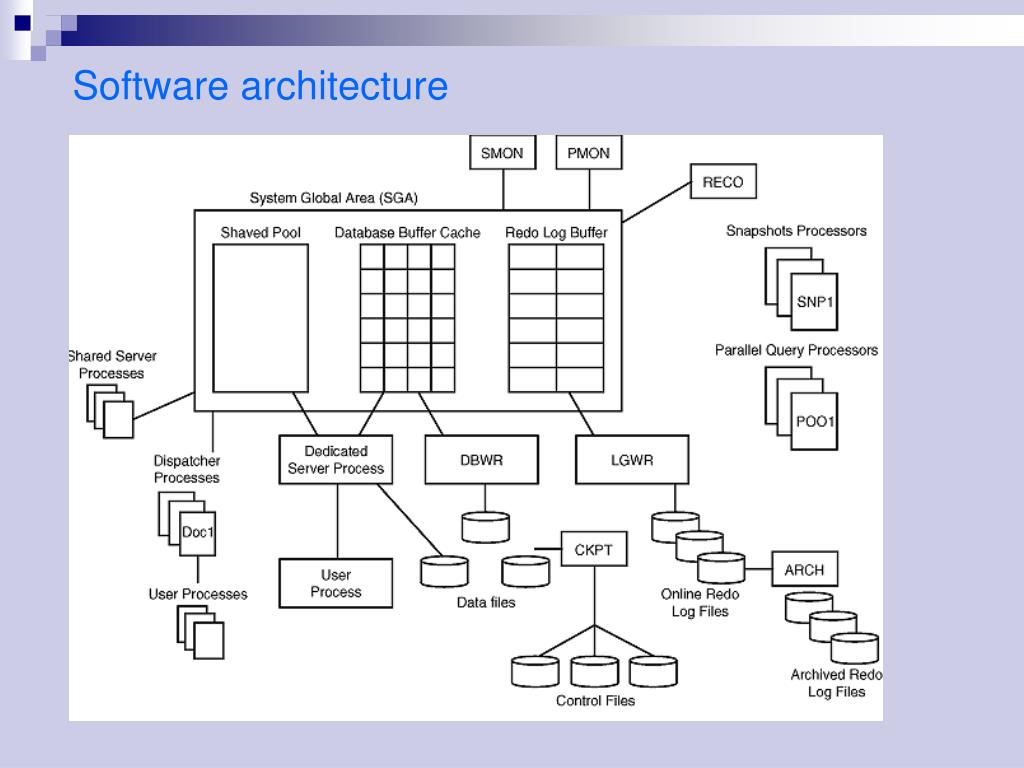Screen dimensions: 1024x768
Task: Click the System Global Area (SGA) label
Action: [x=333, y=197]
